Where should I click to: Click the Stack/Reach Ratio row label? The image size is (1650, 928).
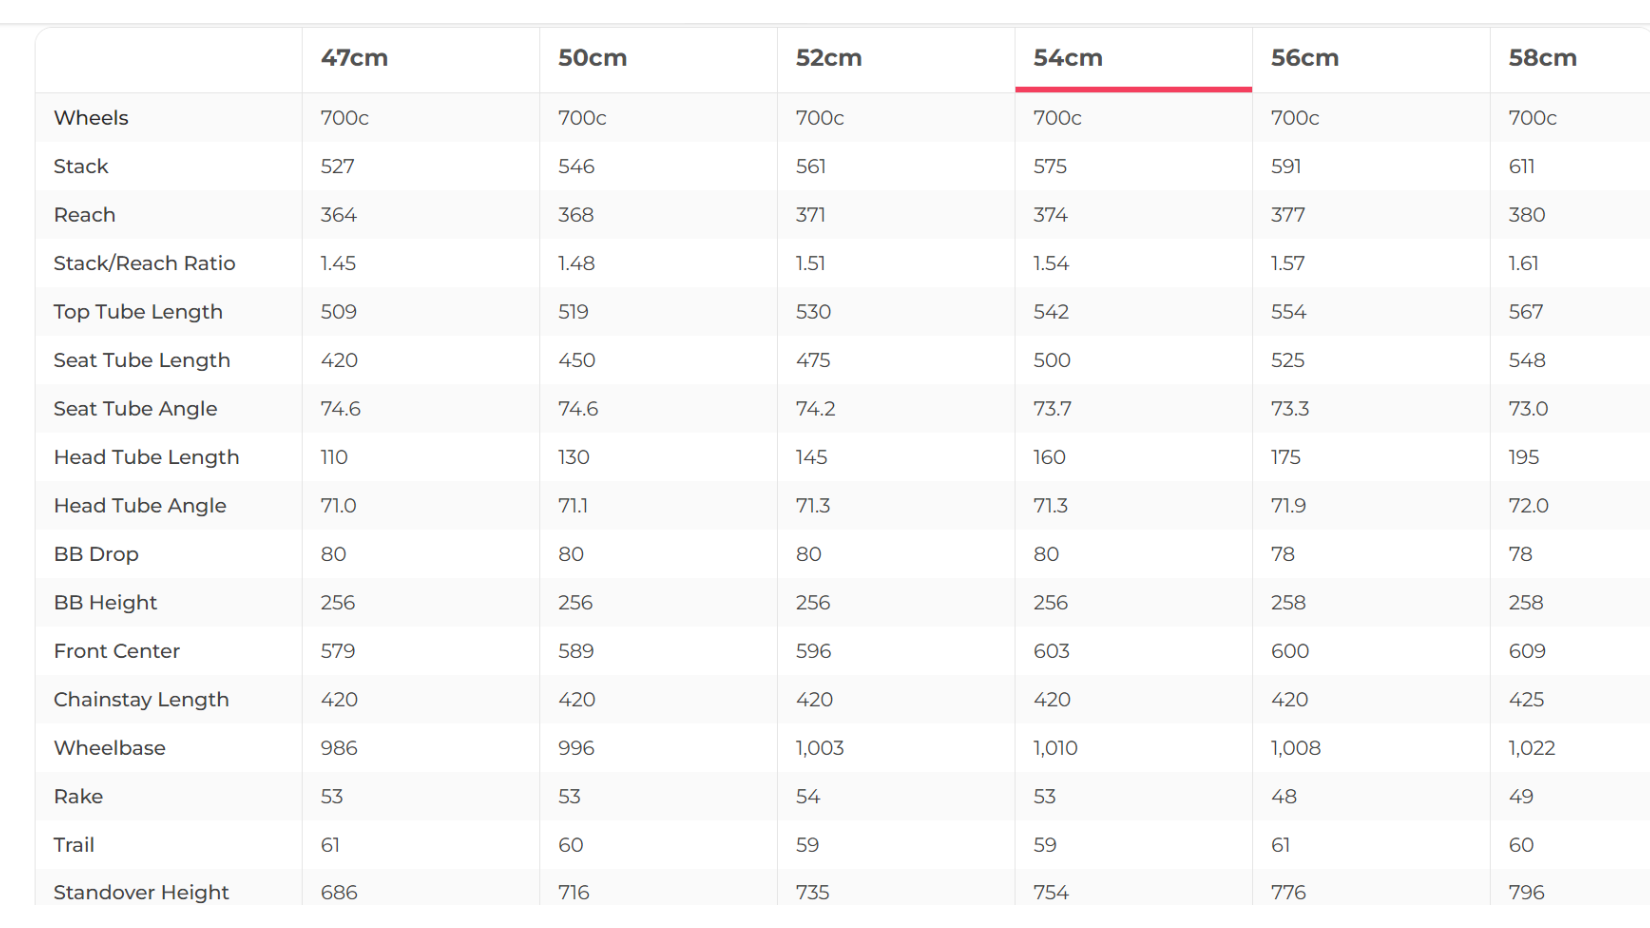pos(144,263)
